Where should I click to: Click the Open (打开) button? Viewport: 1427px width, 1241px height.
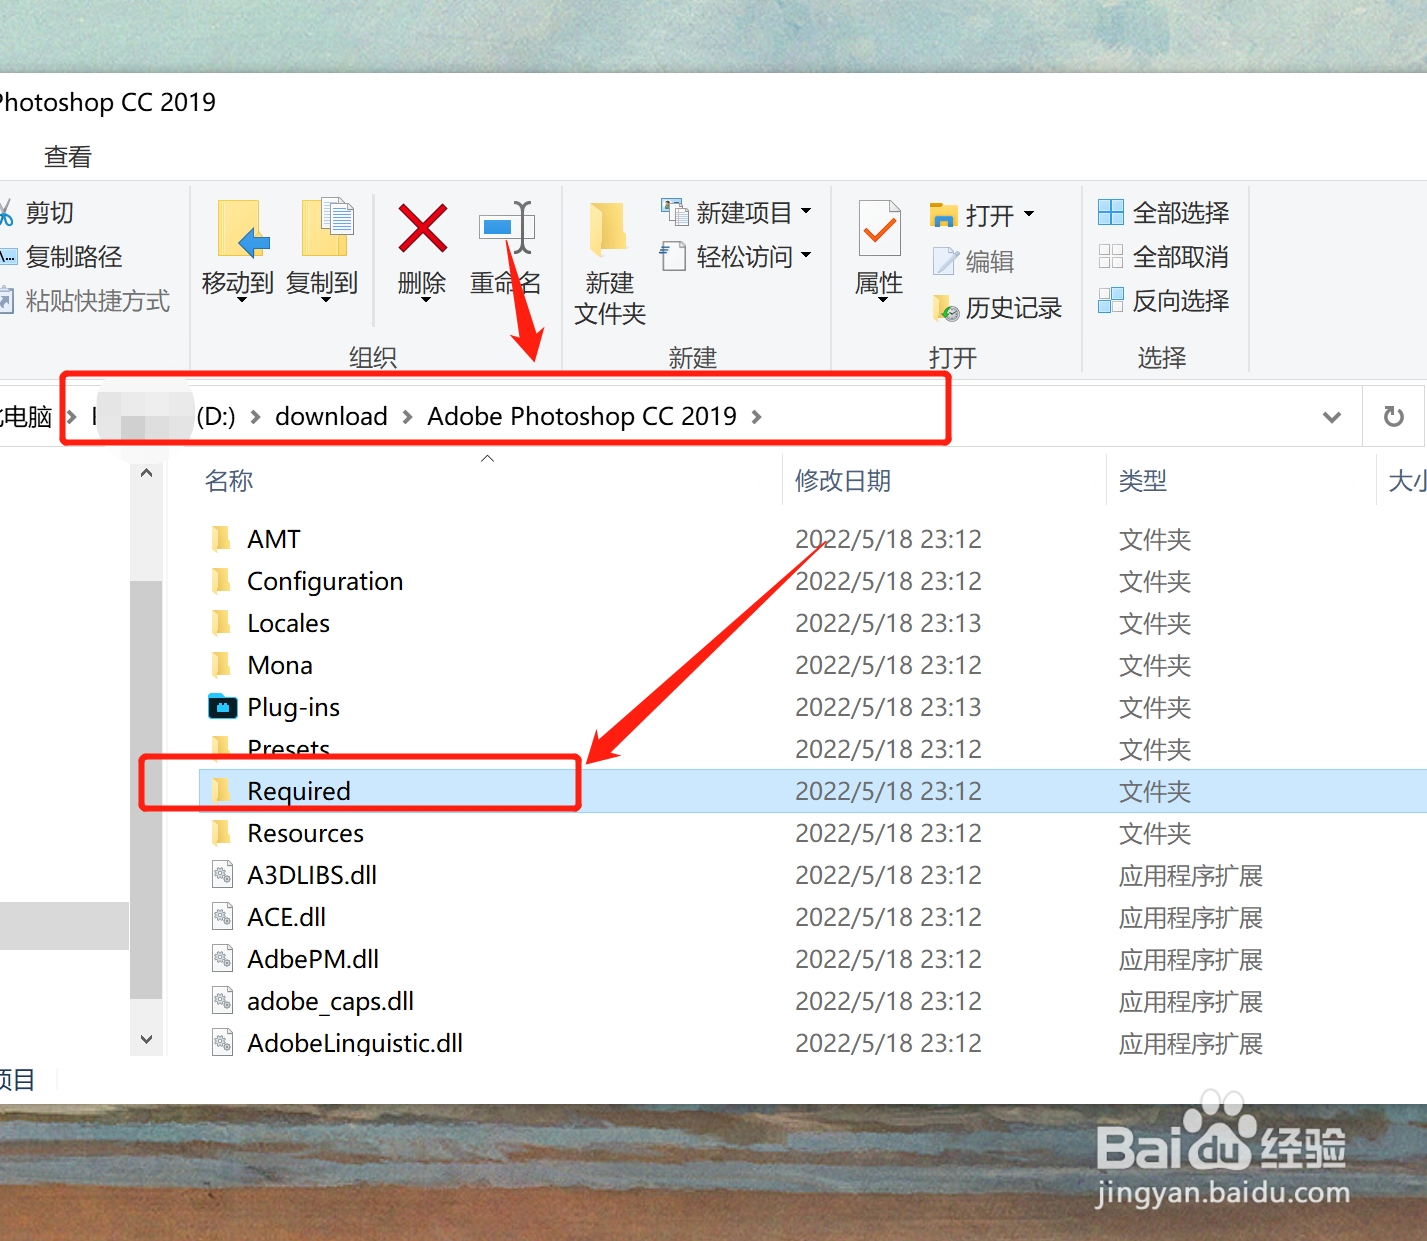971,215
